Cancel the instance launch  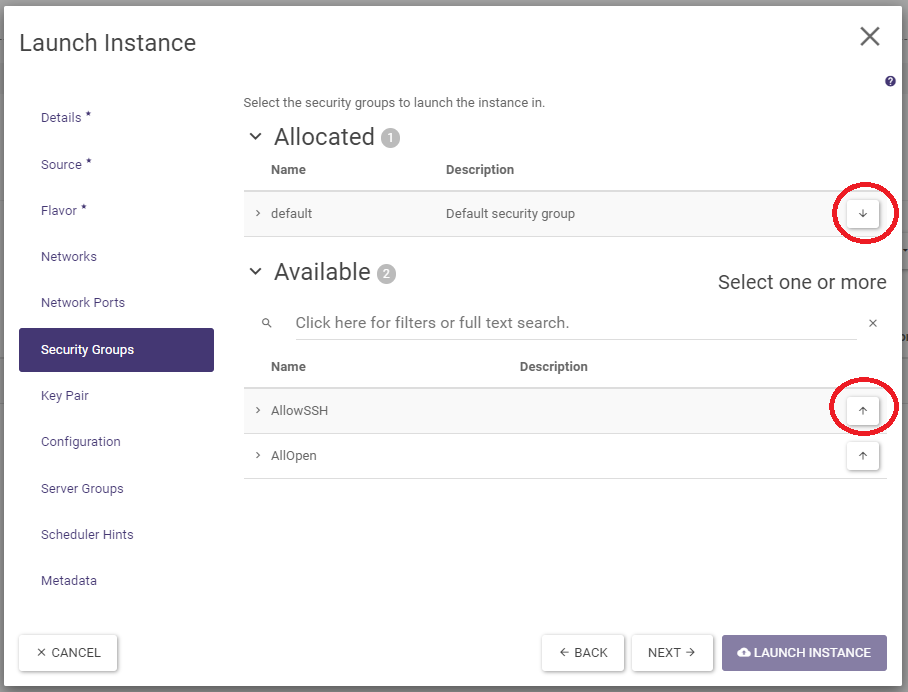coord(68,653)
